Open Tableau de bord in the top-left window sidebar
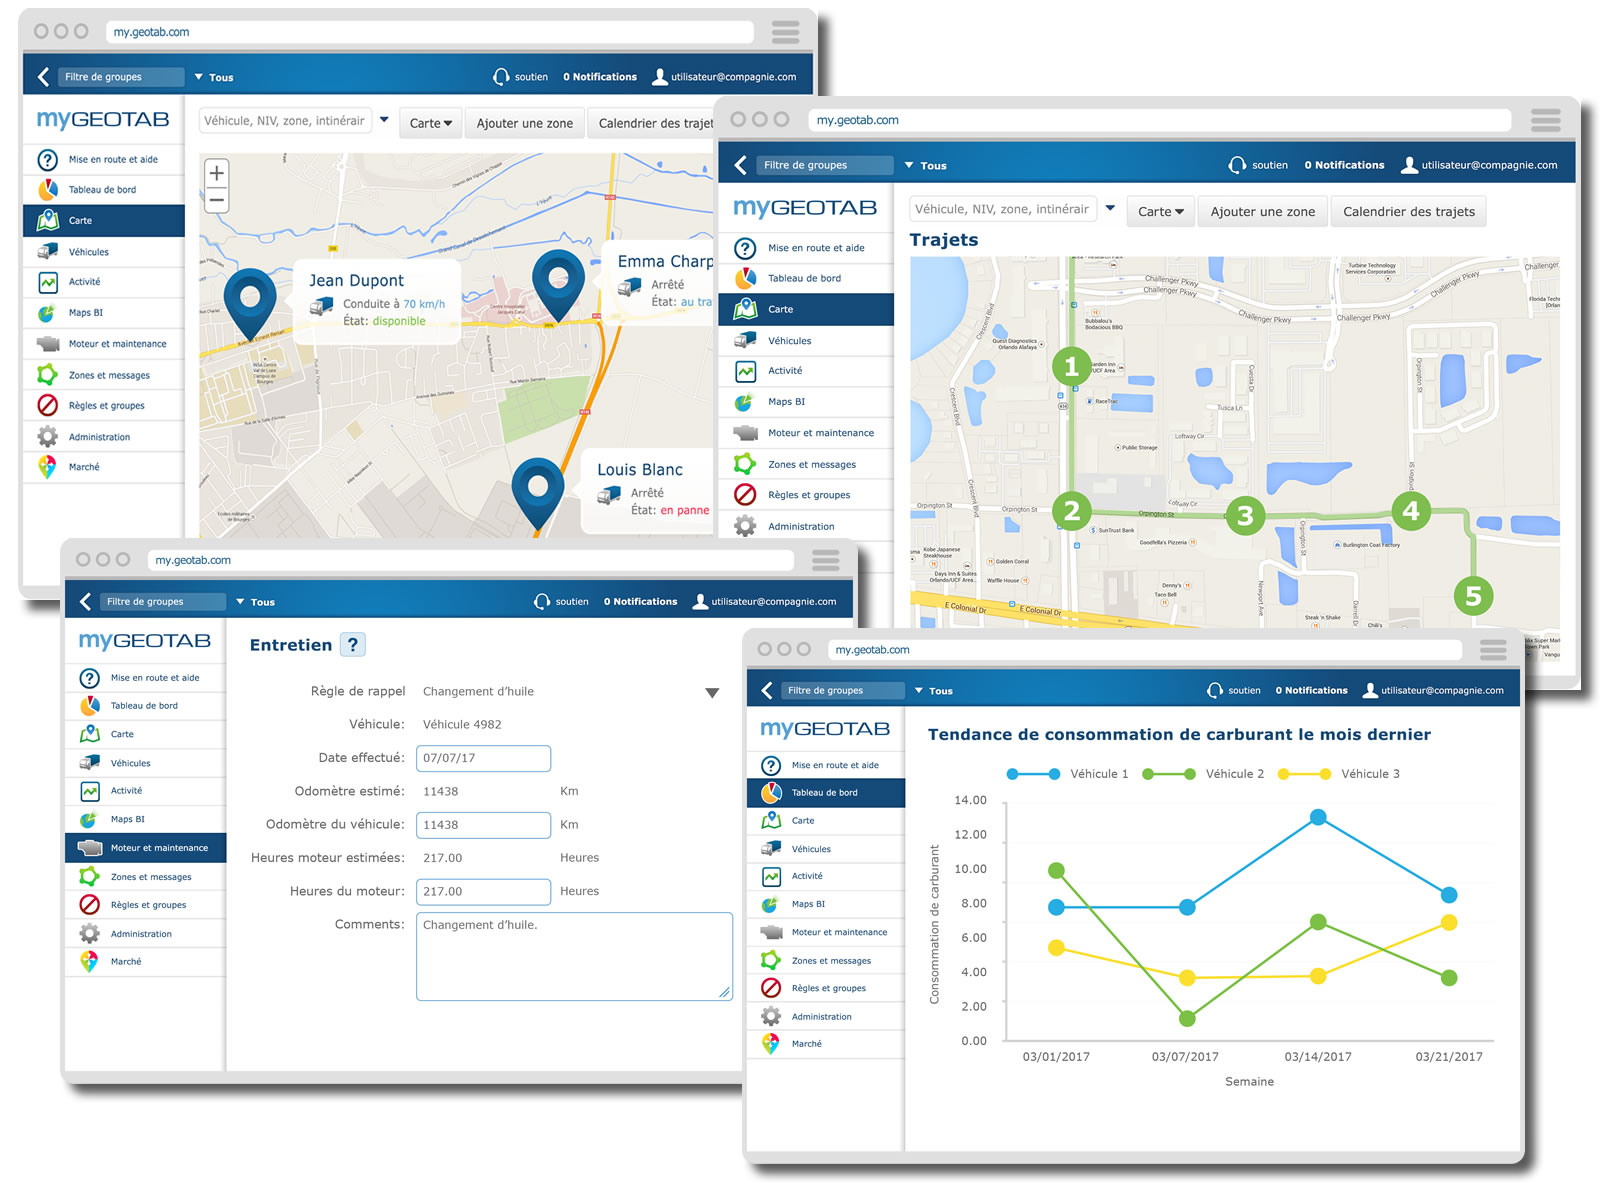Screen dimensions: 1600x1200 [104, 189]
